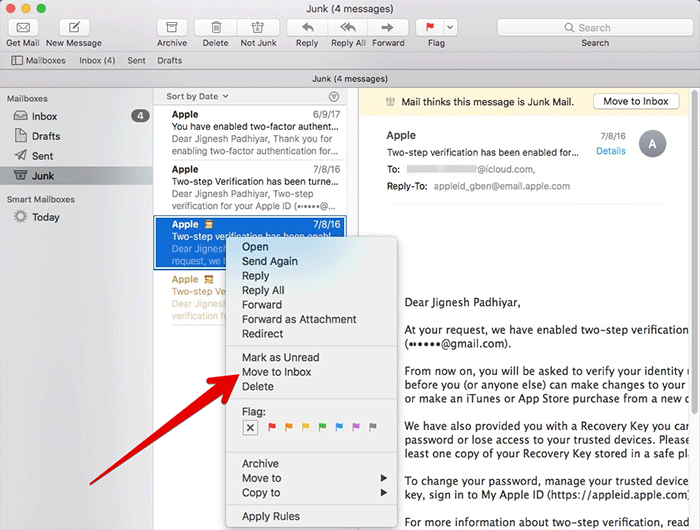Choose Redirect from context menu

312,334
